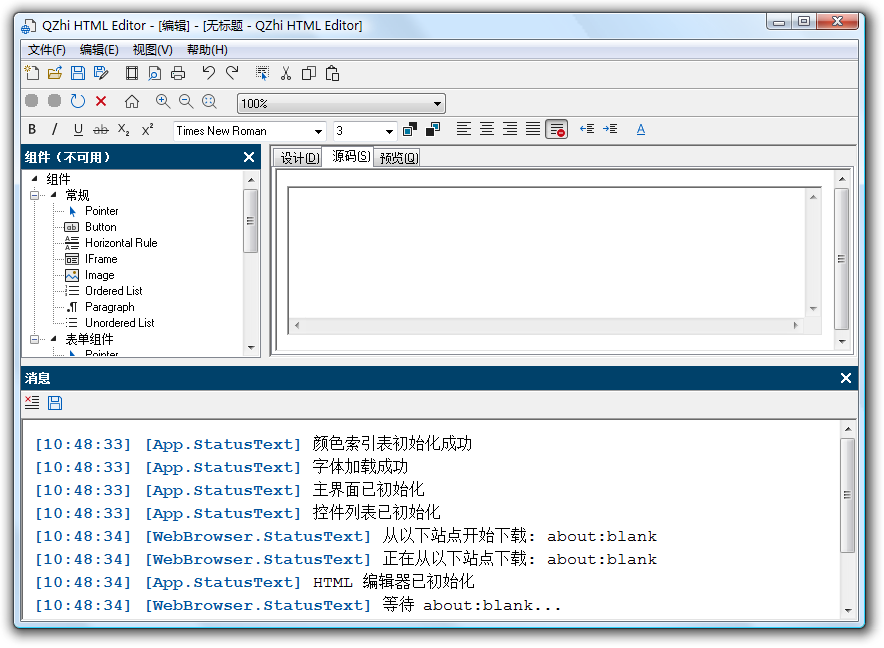Open the 编辑(E) menu
This screenshot has width=884, height=648.
coord(99,50)
